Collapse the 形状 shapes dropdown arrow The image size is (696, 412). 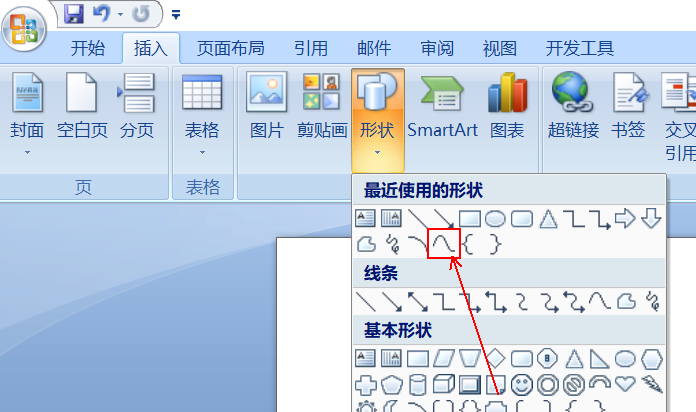point(377,153)
